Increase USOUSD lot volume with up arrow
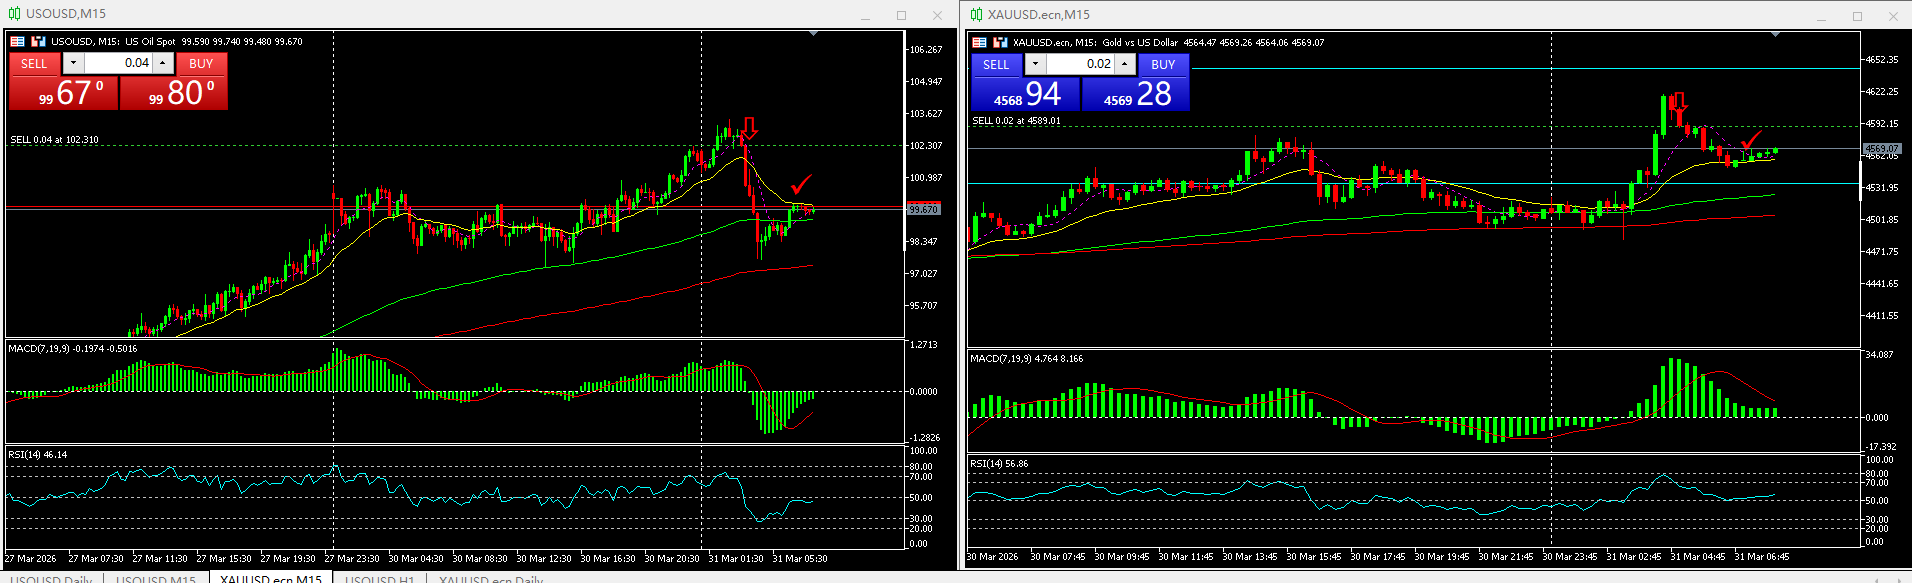 (162, 63)
